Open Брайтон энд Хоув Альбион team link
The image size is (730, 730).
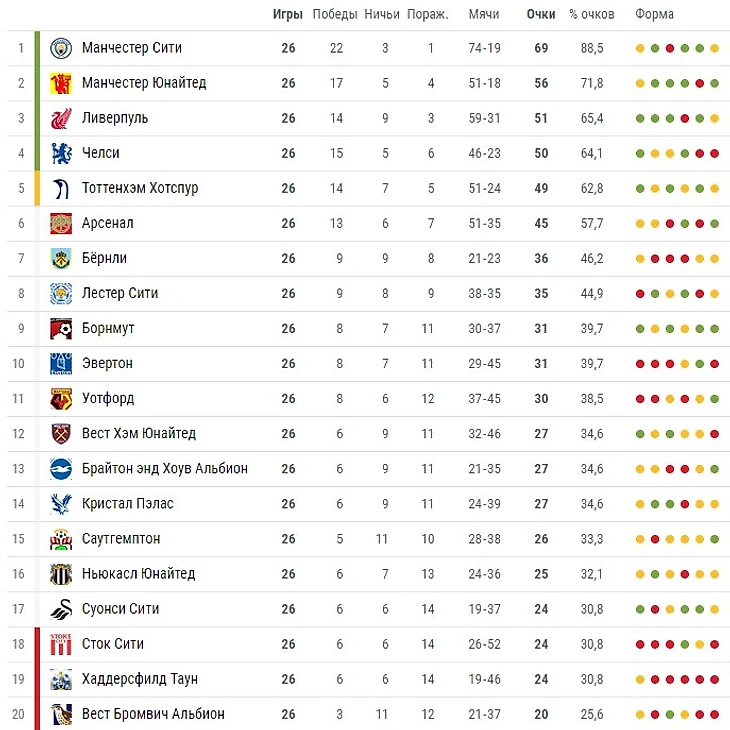coord(165,469)
